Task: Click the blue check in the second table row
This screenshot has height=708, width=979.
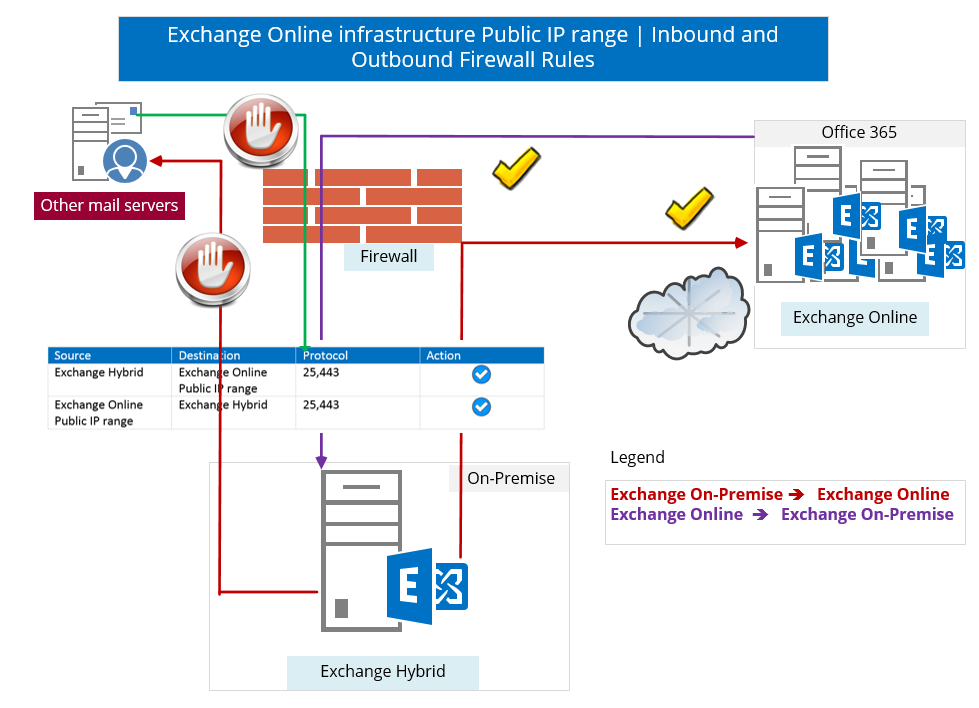Action: [x=481, y=407]
